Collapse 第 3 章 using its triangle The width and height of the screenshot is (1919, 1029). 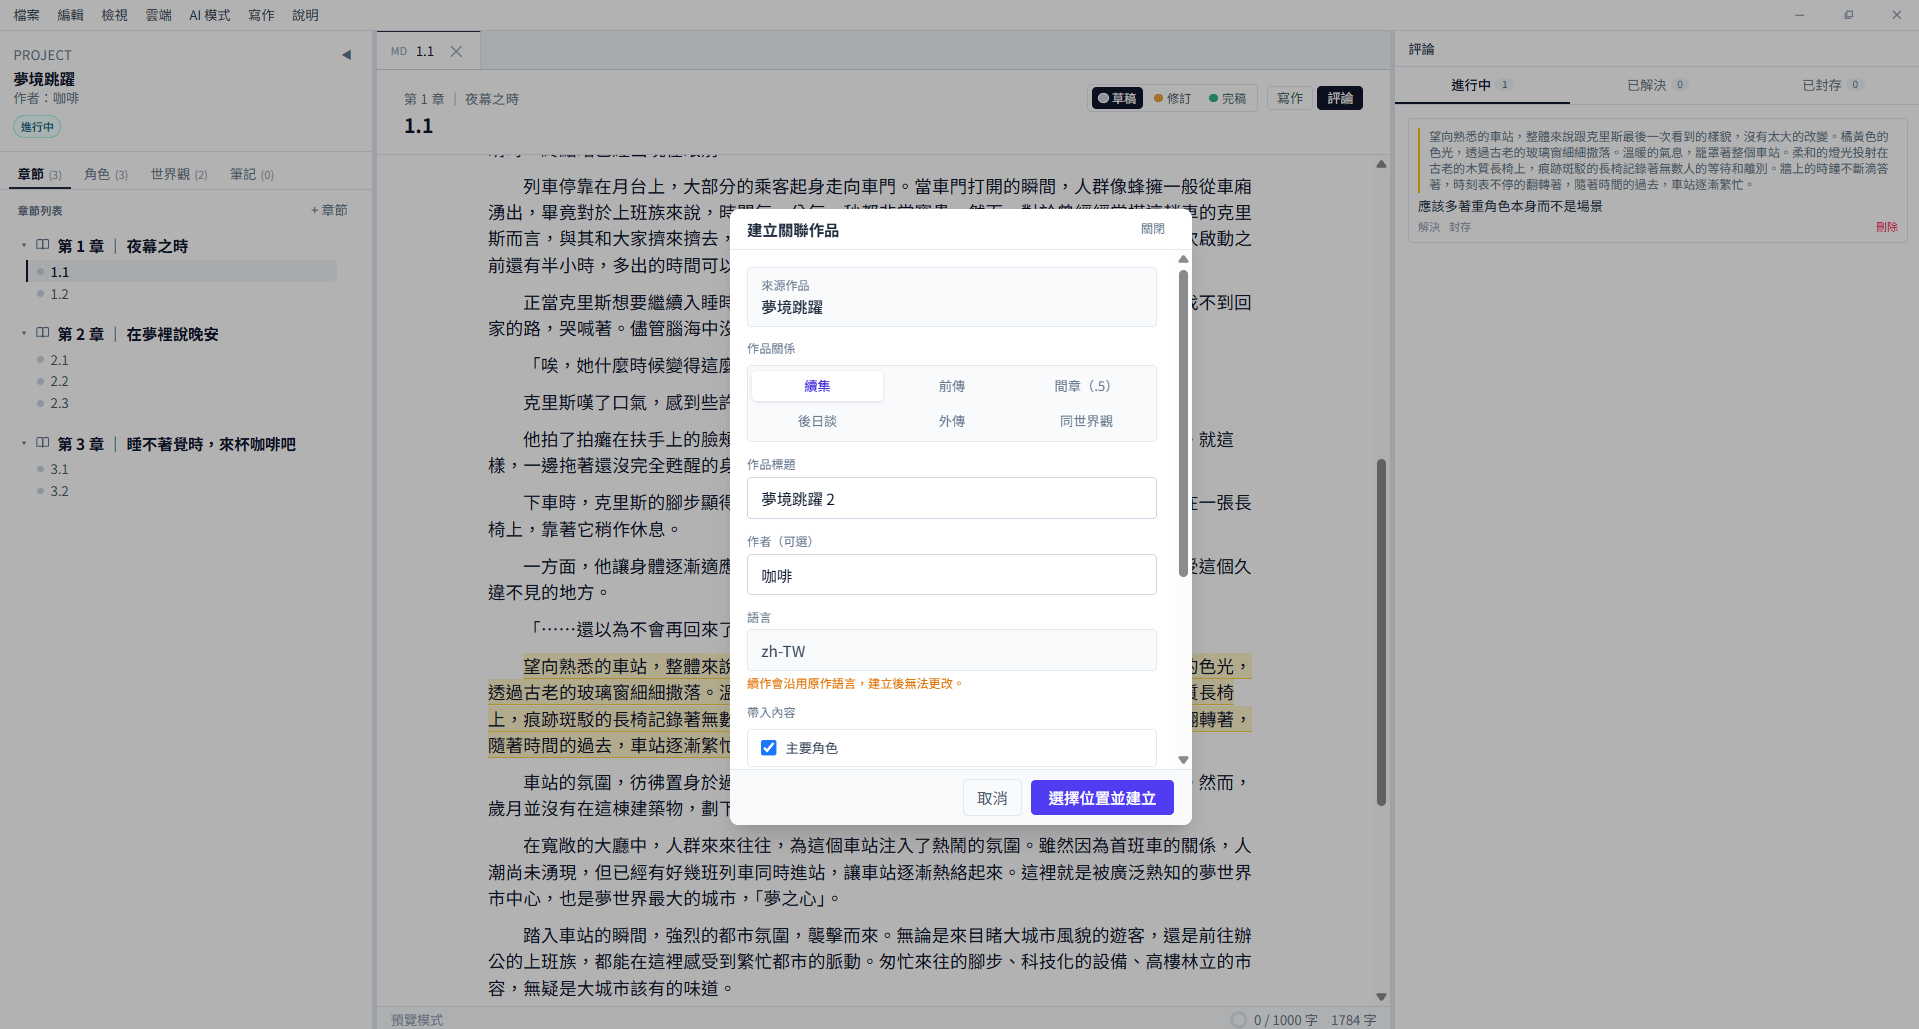[x=24, y=443]
